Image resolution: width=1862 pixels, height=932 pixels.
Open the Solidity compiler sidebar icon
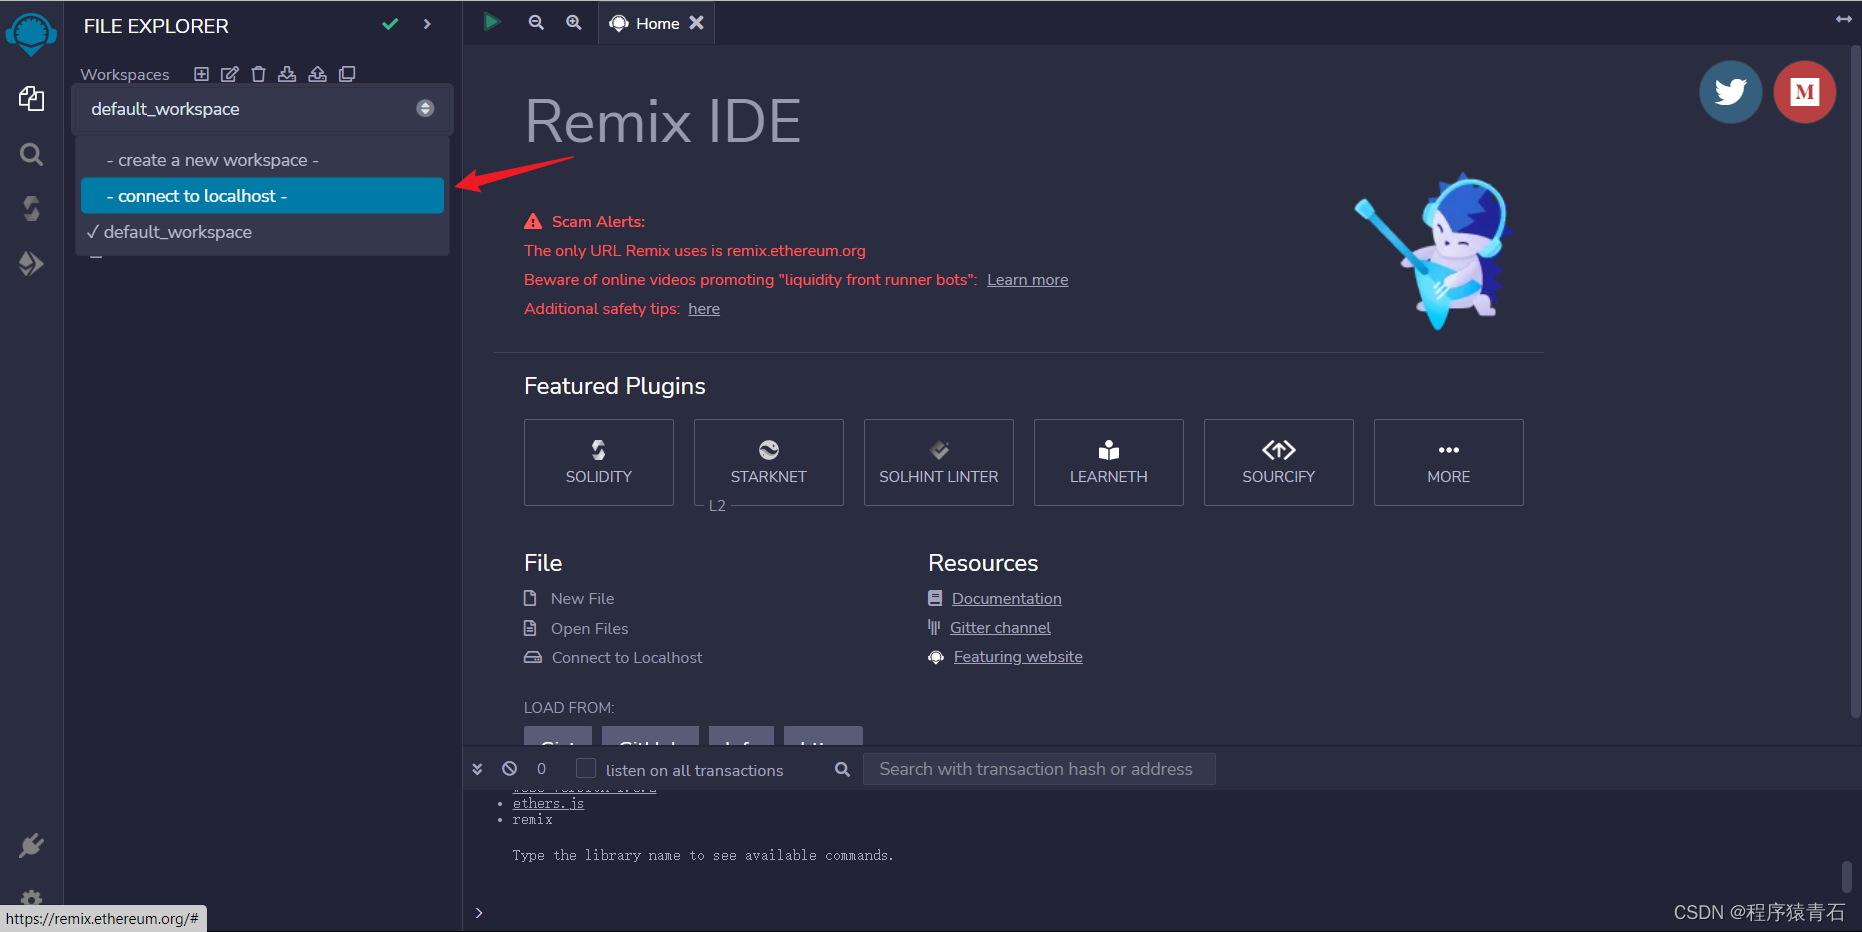[x=31, y=208]
